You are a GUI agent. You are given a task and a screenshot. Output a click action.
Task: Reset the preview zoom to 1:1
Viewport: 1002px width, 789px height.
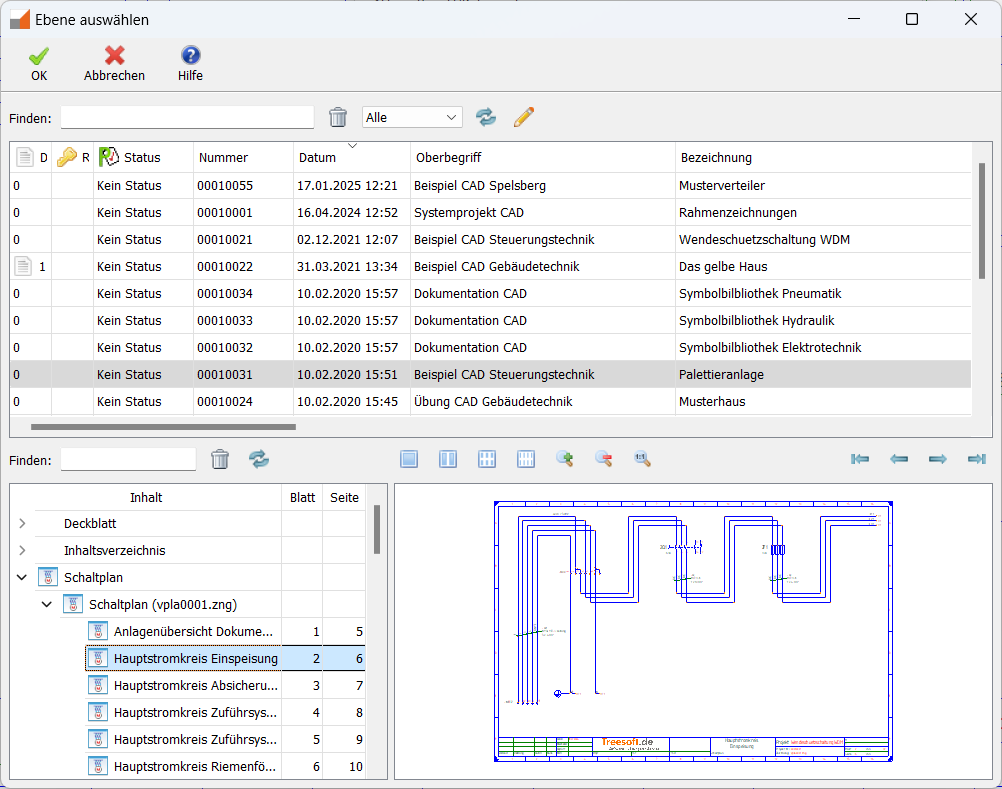click(x=642, y=459)
